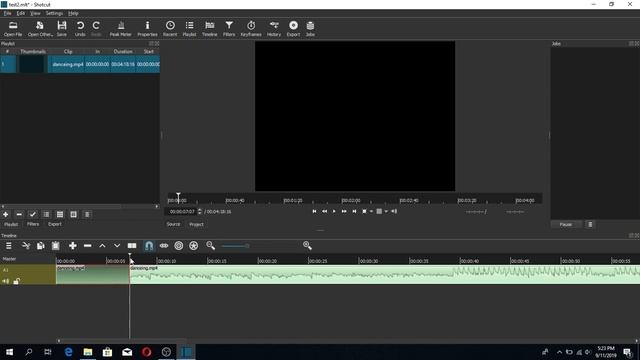Paste the clip on the timeline
The height and width of the screenshot is (360, 640).
56,246
